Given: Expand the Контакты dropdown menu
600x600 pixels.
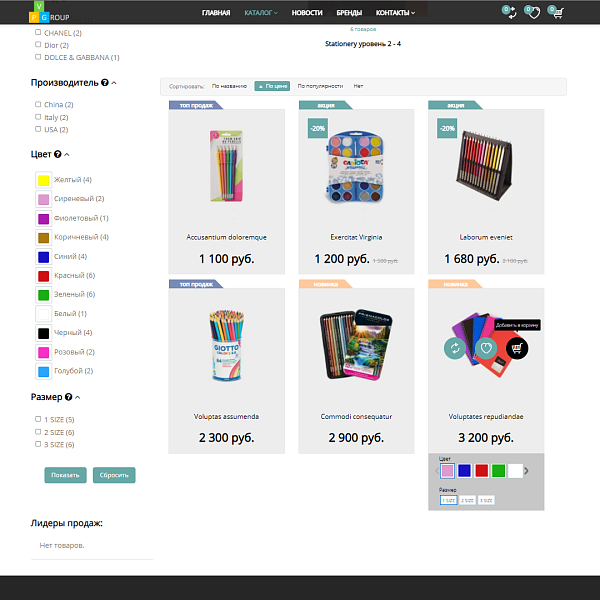Looking at the screenshot, I should [x=395, y=13].
